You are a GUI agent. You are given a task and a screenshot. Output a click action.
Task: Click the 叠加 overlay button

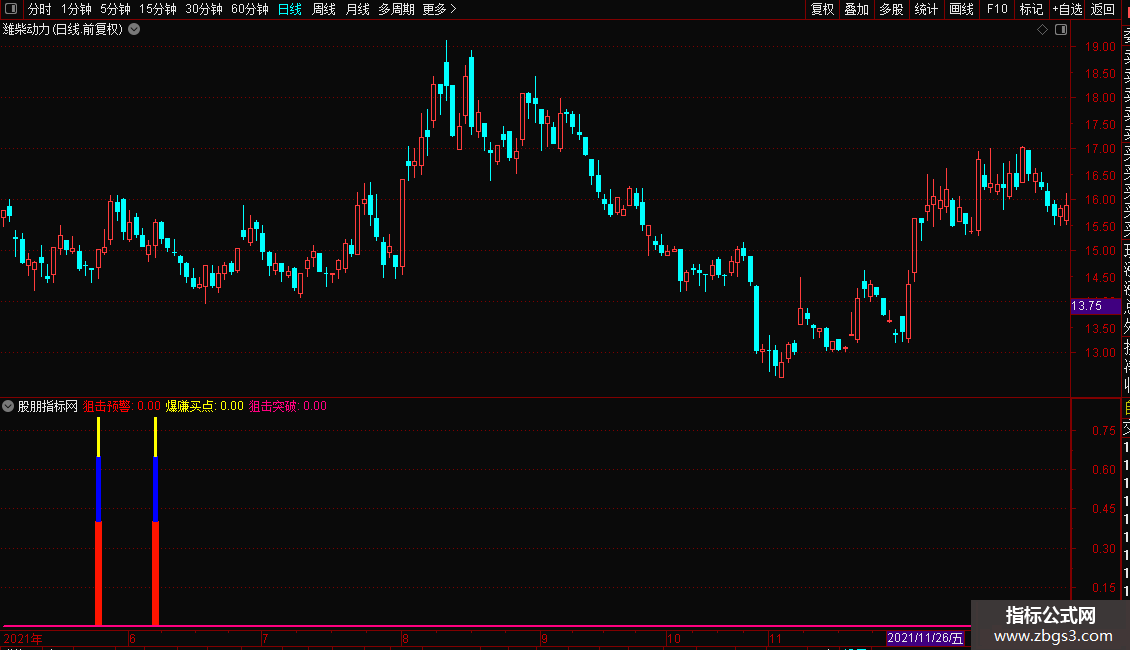(857, 9)
